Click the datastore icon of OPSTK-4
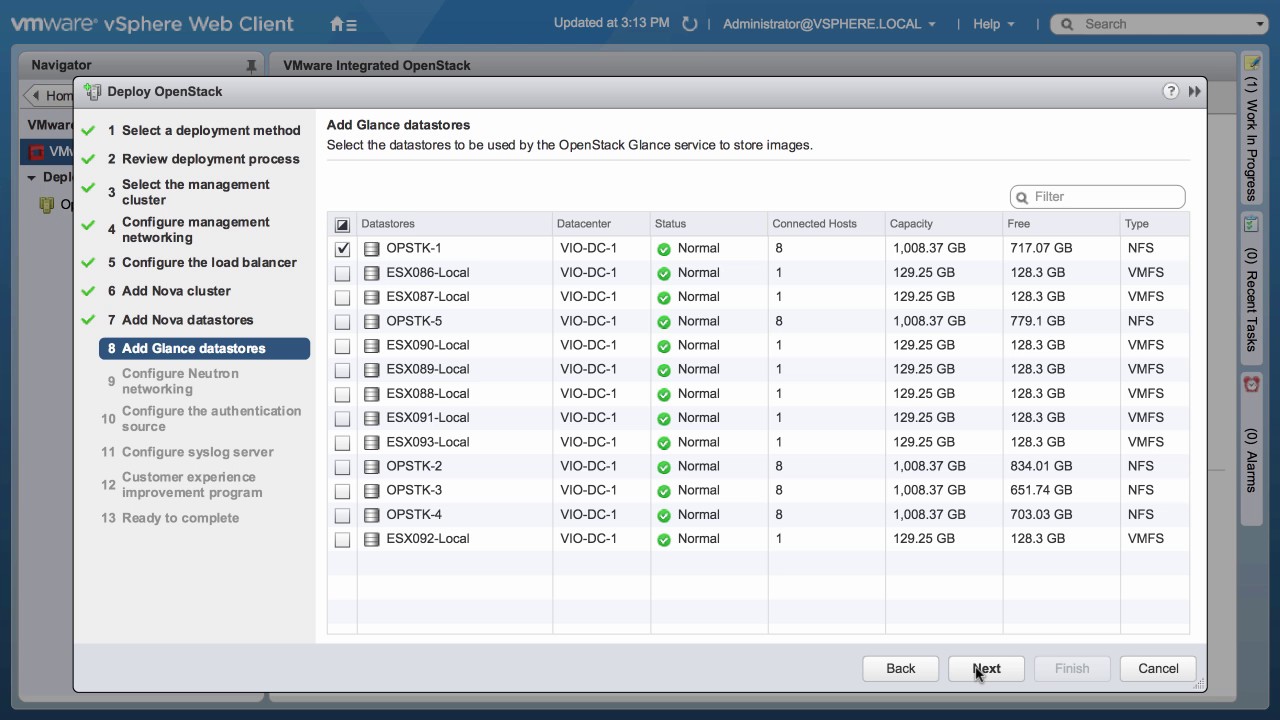The height and width of the screenshot is (720, 1280). click(x=372, y=515)
